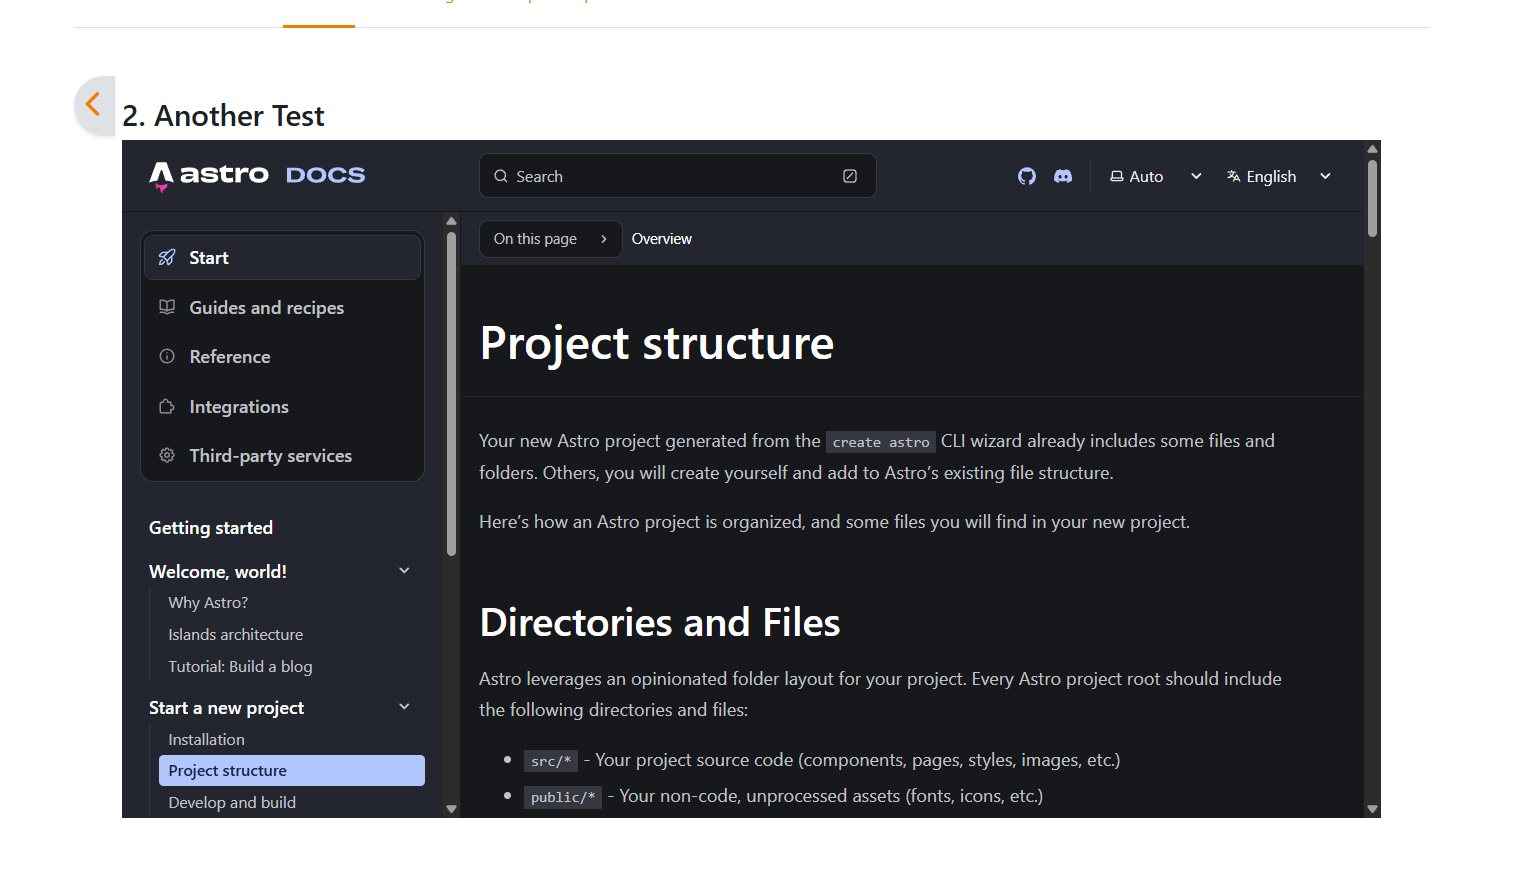This screenshot has height=876, width=1518.
Task: Click the sidebar scroll up arrow
Action: [451, 221]
